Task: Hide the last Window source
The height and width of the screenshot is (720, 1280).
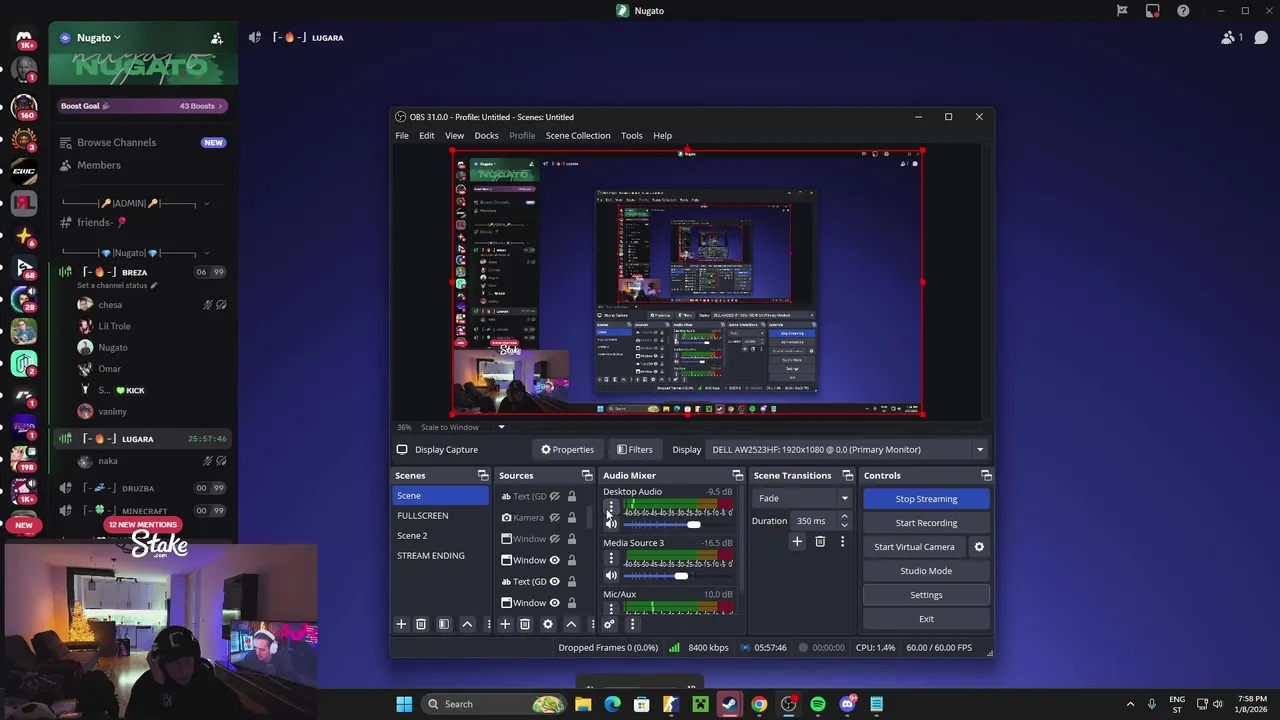Action: click(x=554, y=603)
